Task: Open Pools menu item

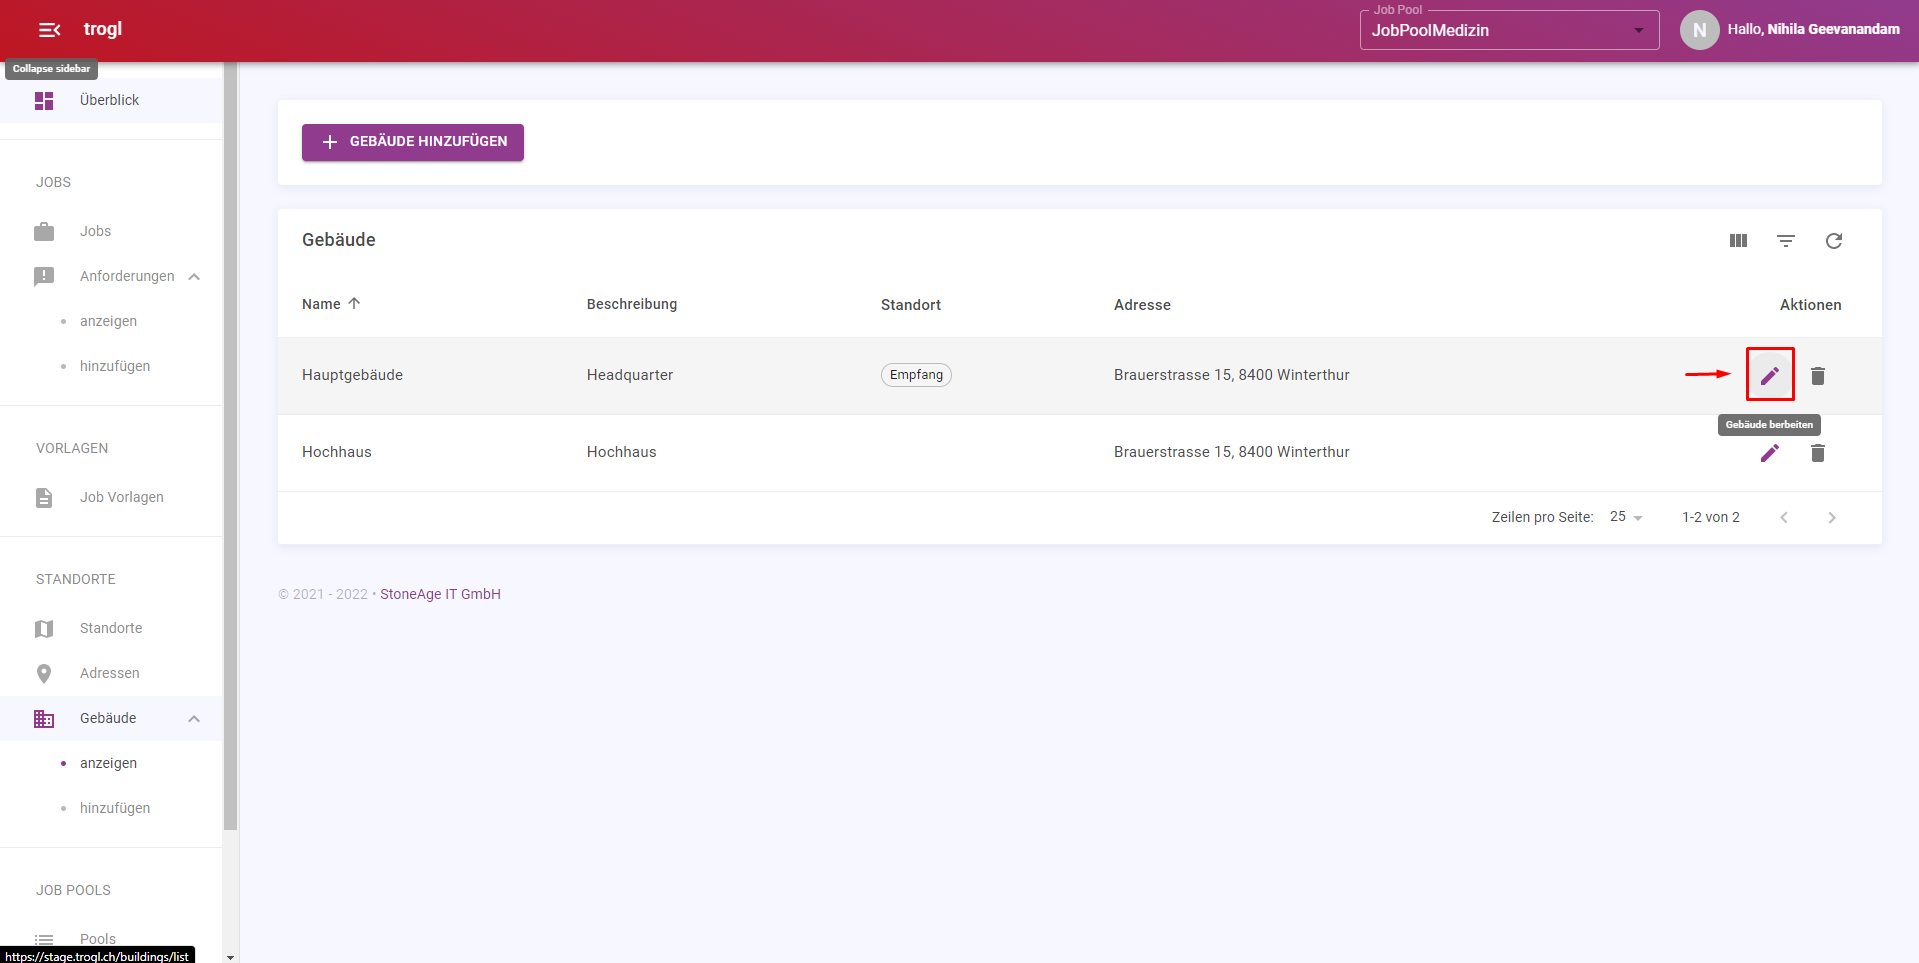Action: tap(98, 939)
